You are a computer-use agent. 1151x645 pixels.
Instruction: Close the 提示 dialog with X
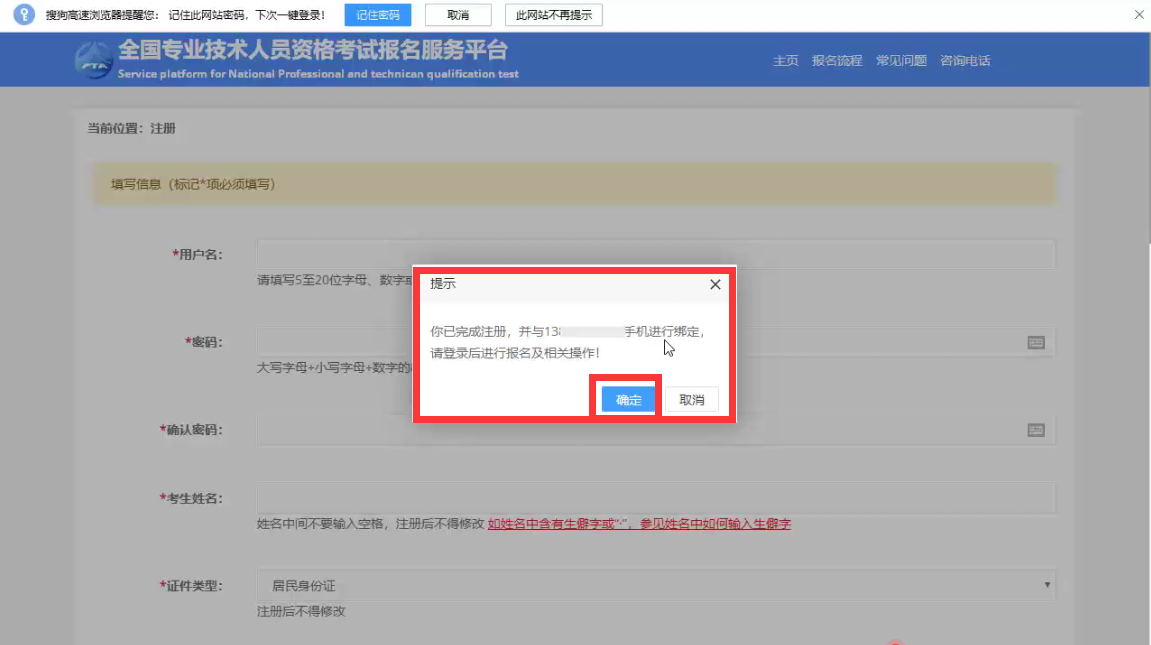coord(715,285)
